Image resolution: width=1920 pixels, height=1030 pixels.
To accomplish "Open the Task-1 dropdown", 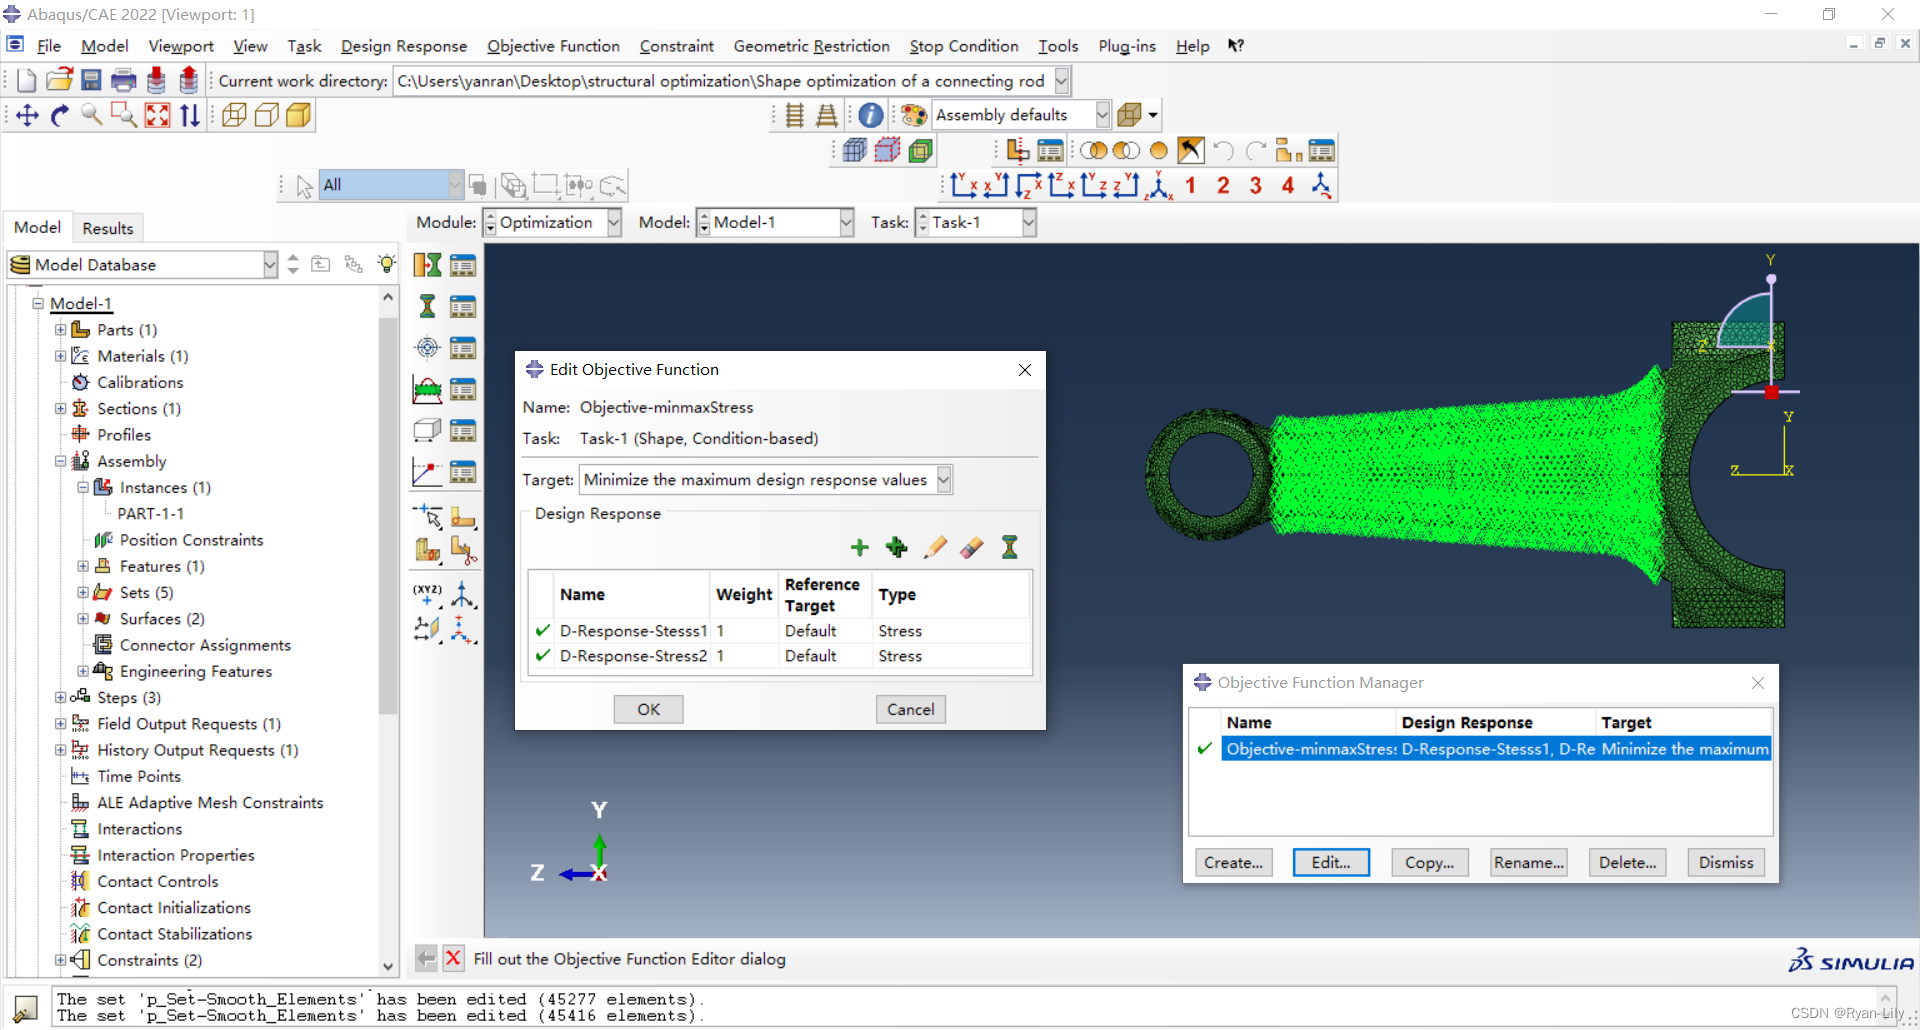I will coord(1029,222).
